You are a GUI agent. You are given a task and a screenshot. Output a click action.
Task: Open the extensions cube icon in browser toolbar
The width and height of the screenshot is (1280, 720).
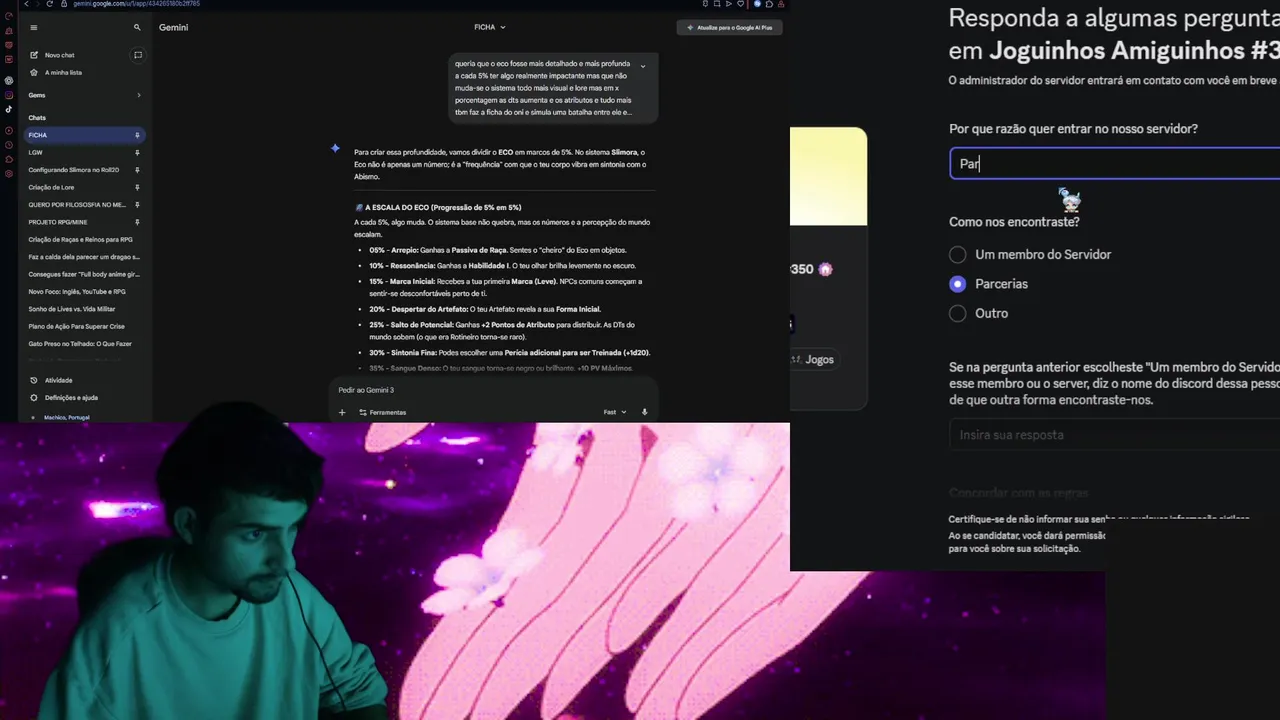tap(769, 4)
